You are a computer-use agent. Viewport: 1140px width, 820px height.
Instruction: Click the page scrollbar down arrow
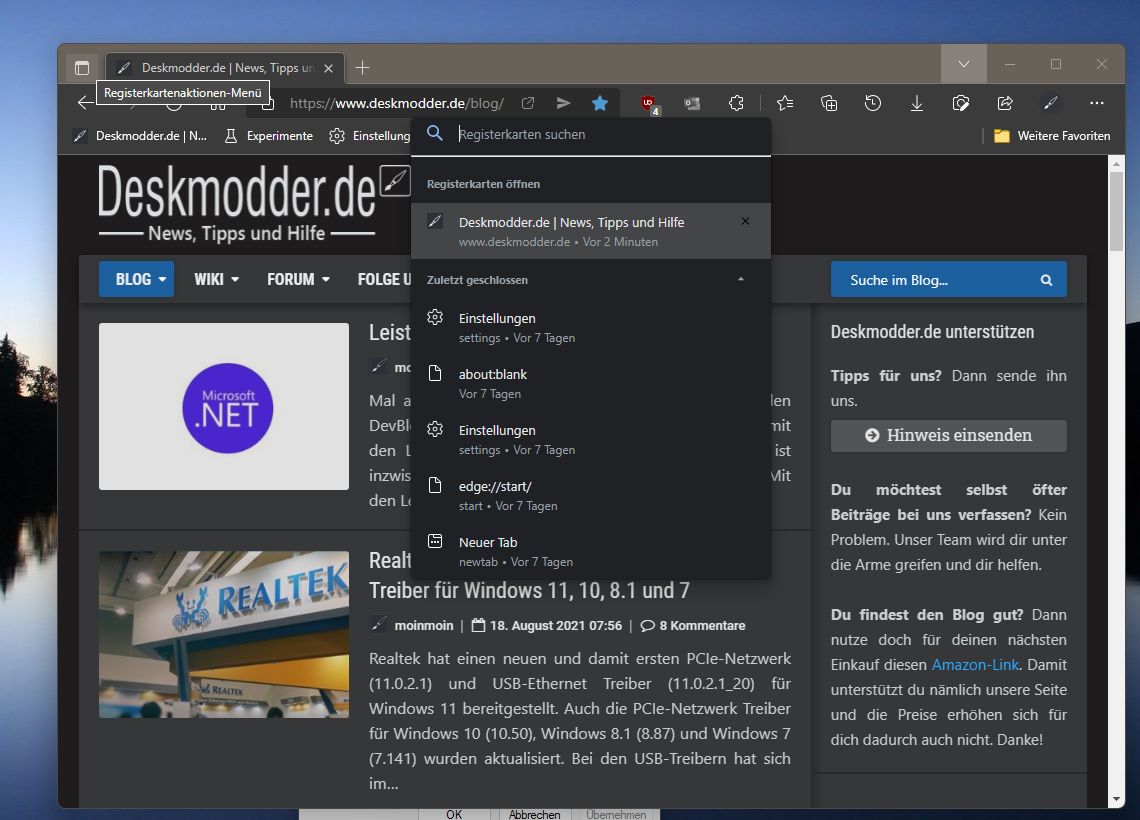click(1117, 799)
